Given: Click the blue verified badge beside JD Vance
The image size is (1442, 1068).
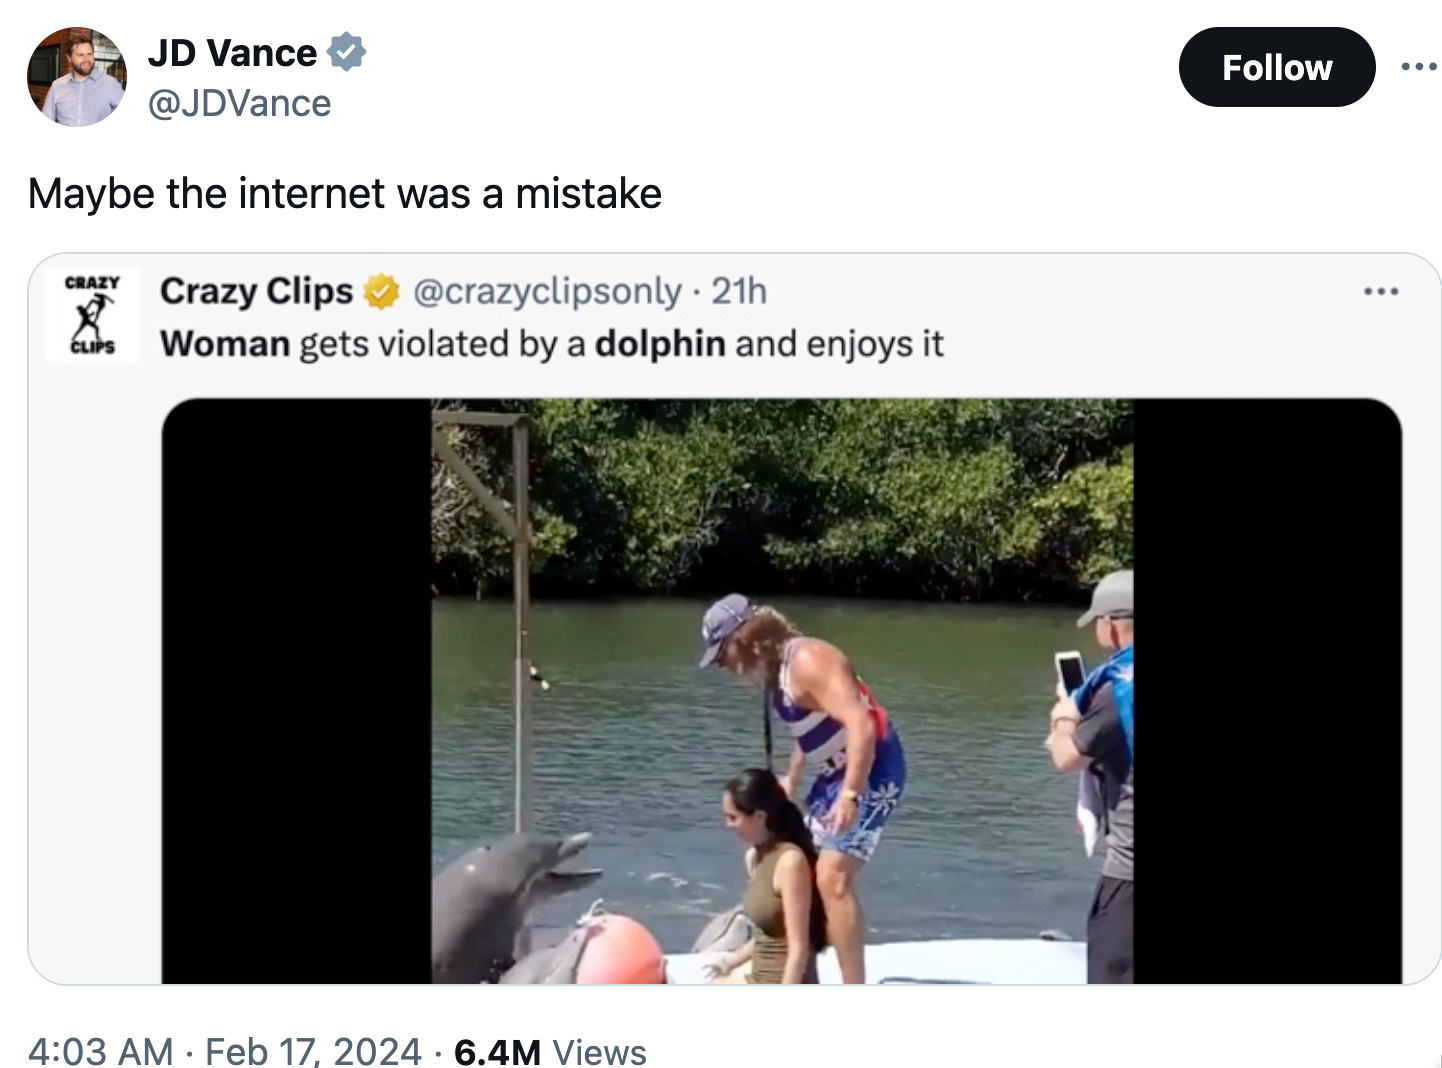Looking at the screenshot, I should tap(346, 52).
